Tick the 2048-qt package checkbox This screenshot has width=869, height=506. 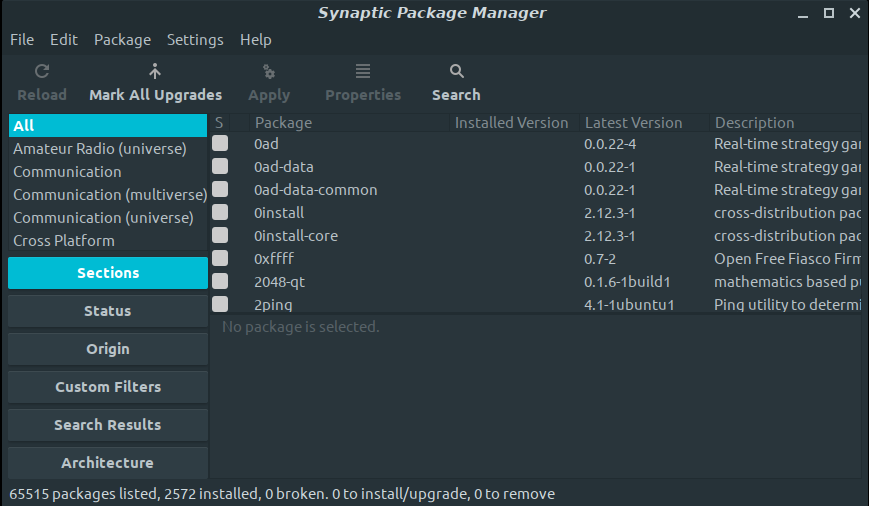tap(220, 282)
